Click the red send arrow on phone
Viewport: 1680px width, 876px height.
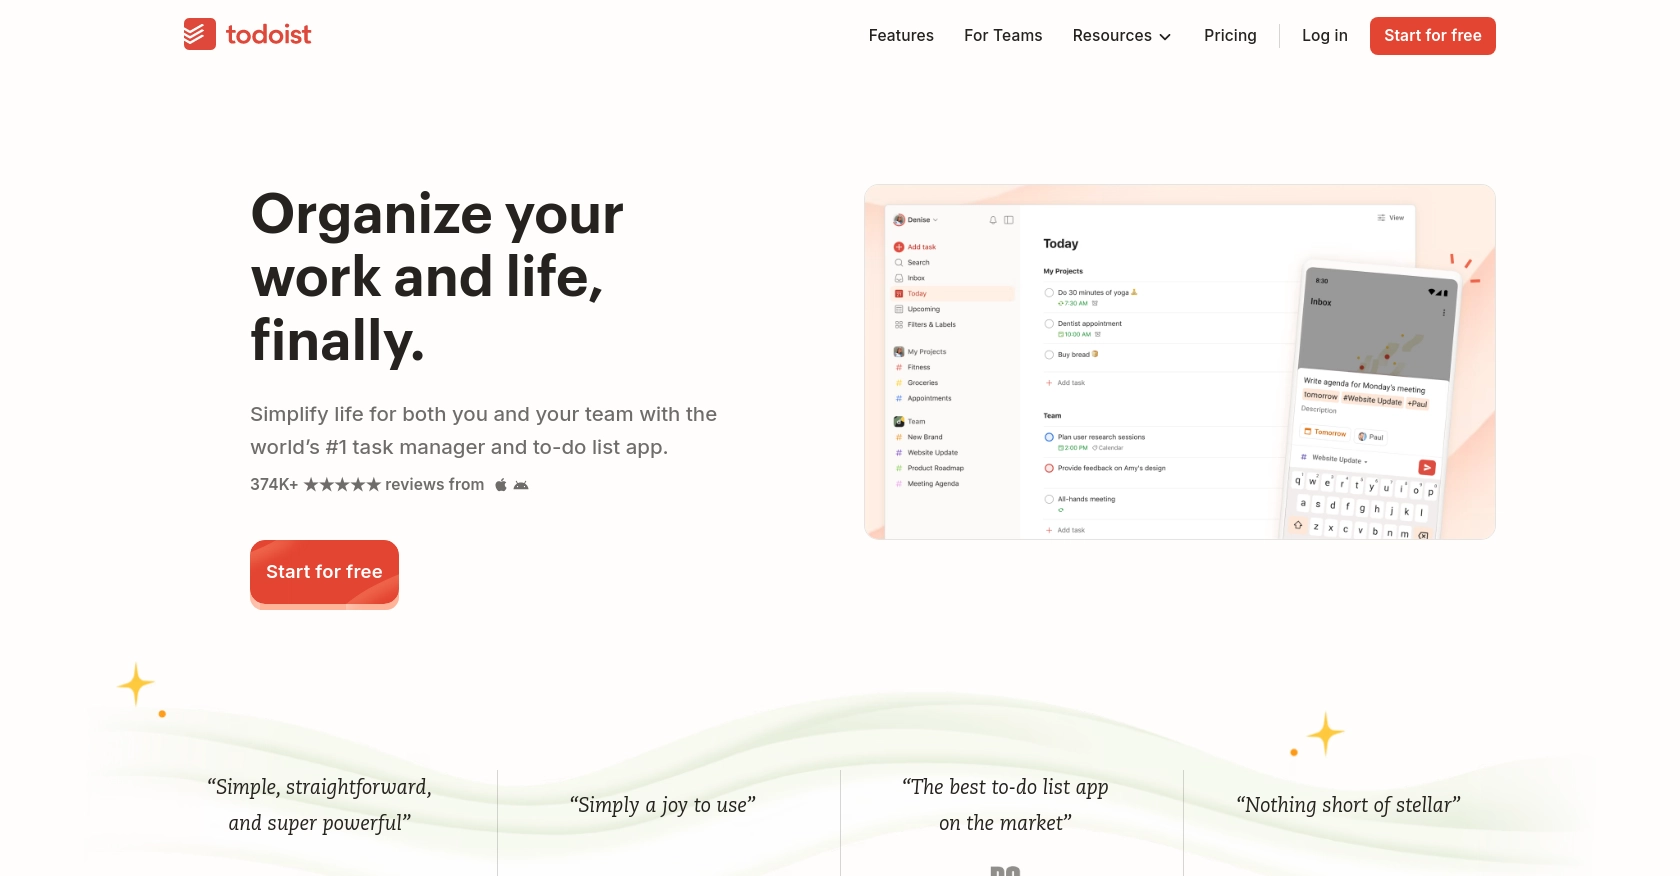coord(1427,467)
